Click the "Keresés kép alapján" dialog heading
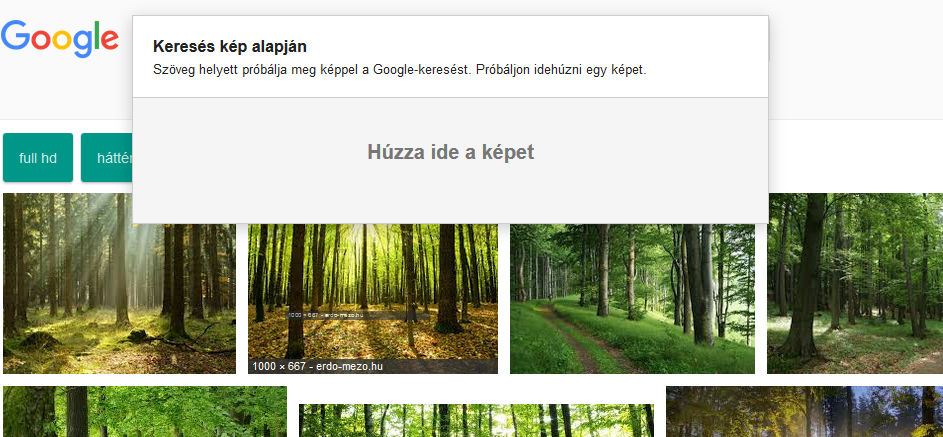 (230, 46)
